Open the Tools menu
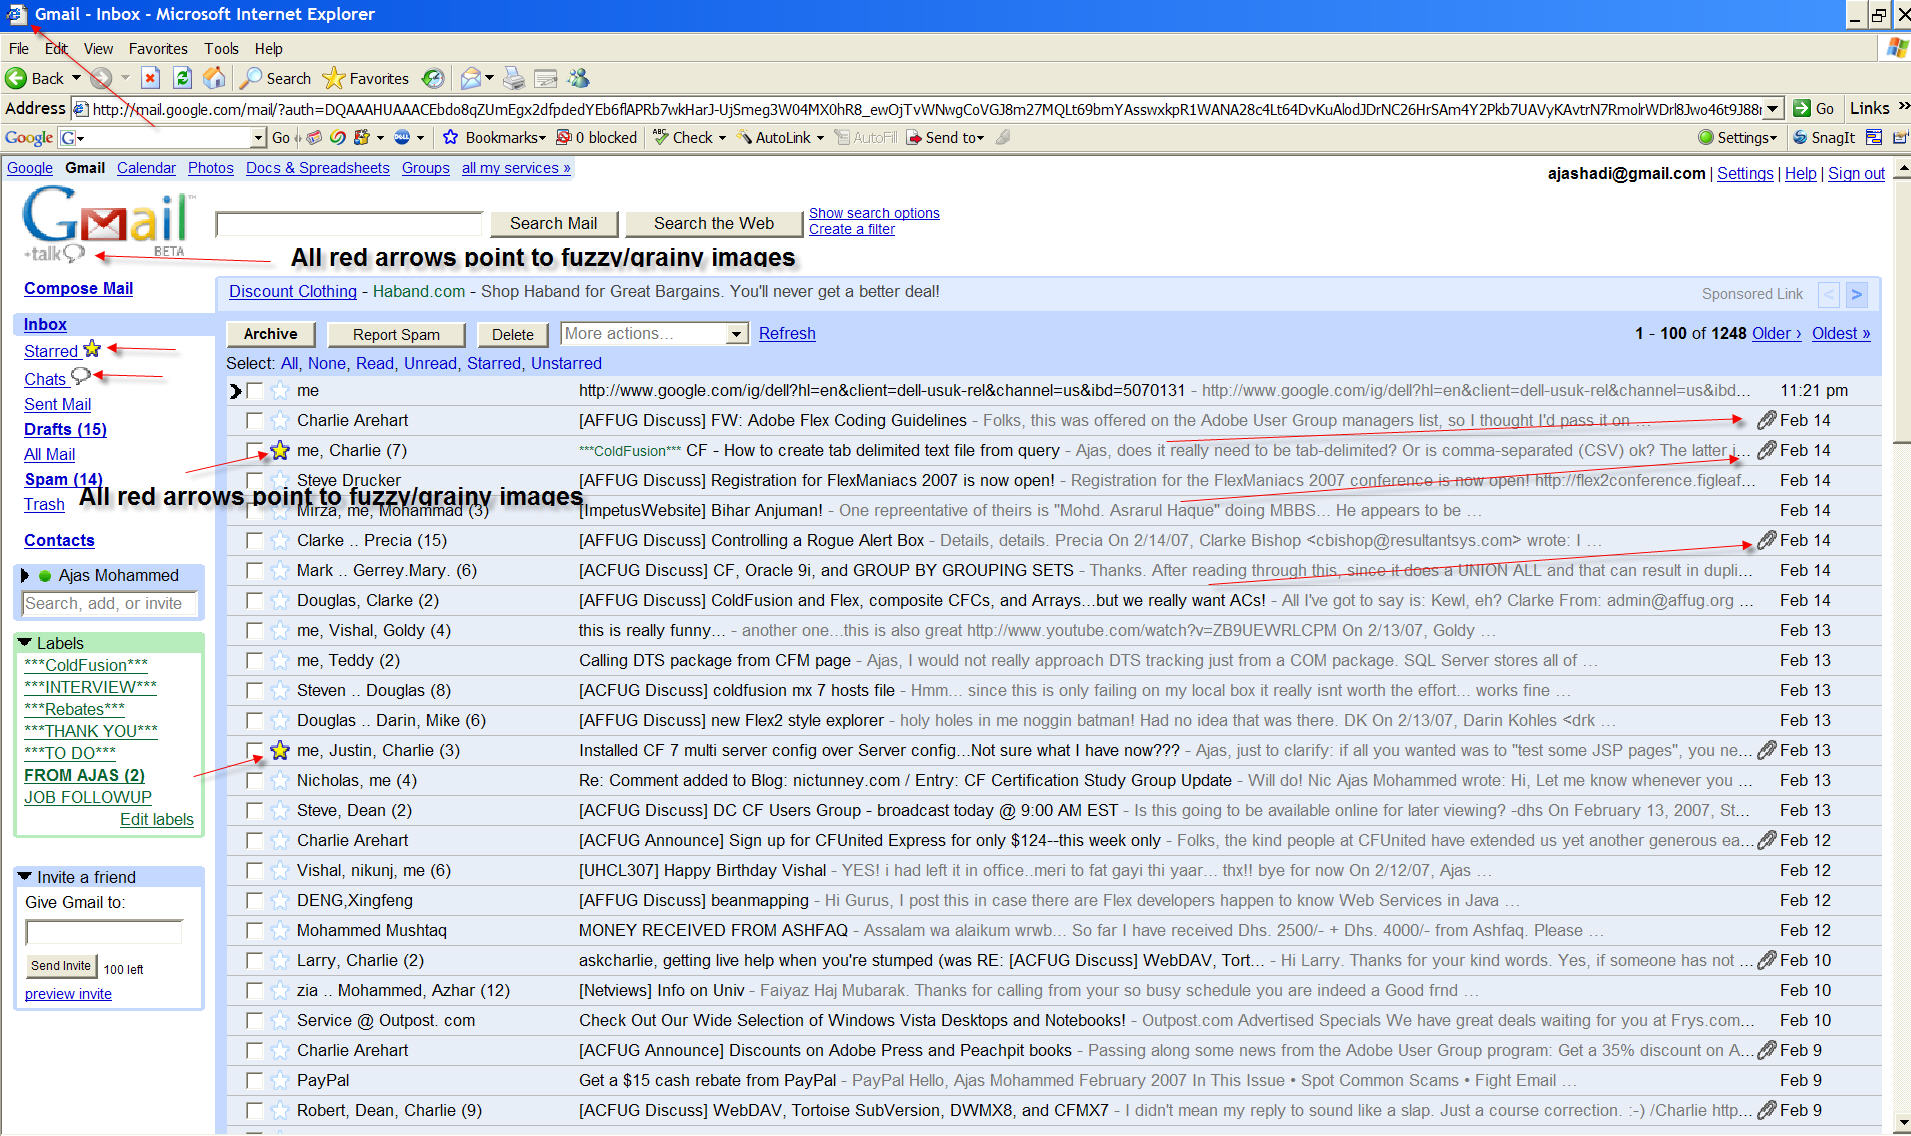 click(221, 48)
